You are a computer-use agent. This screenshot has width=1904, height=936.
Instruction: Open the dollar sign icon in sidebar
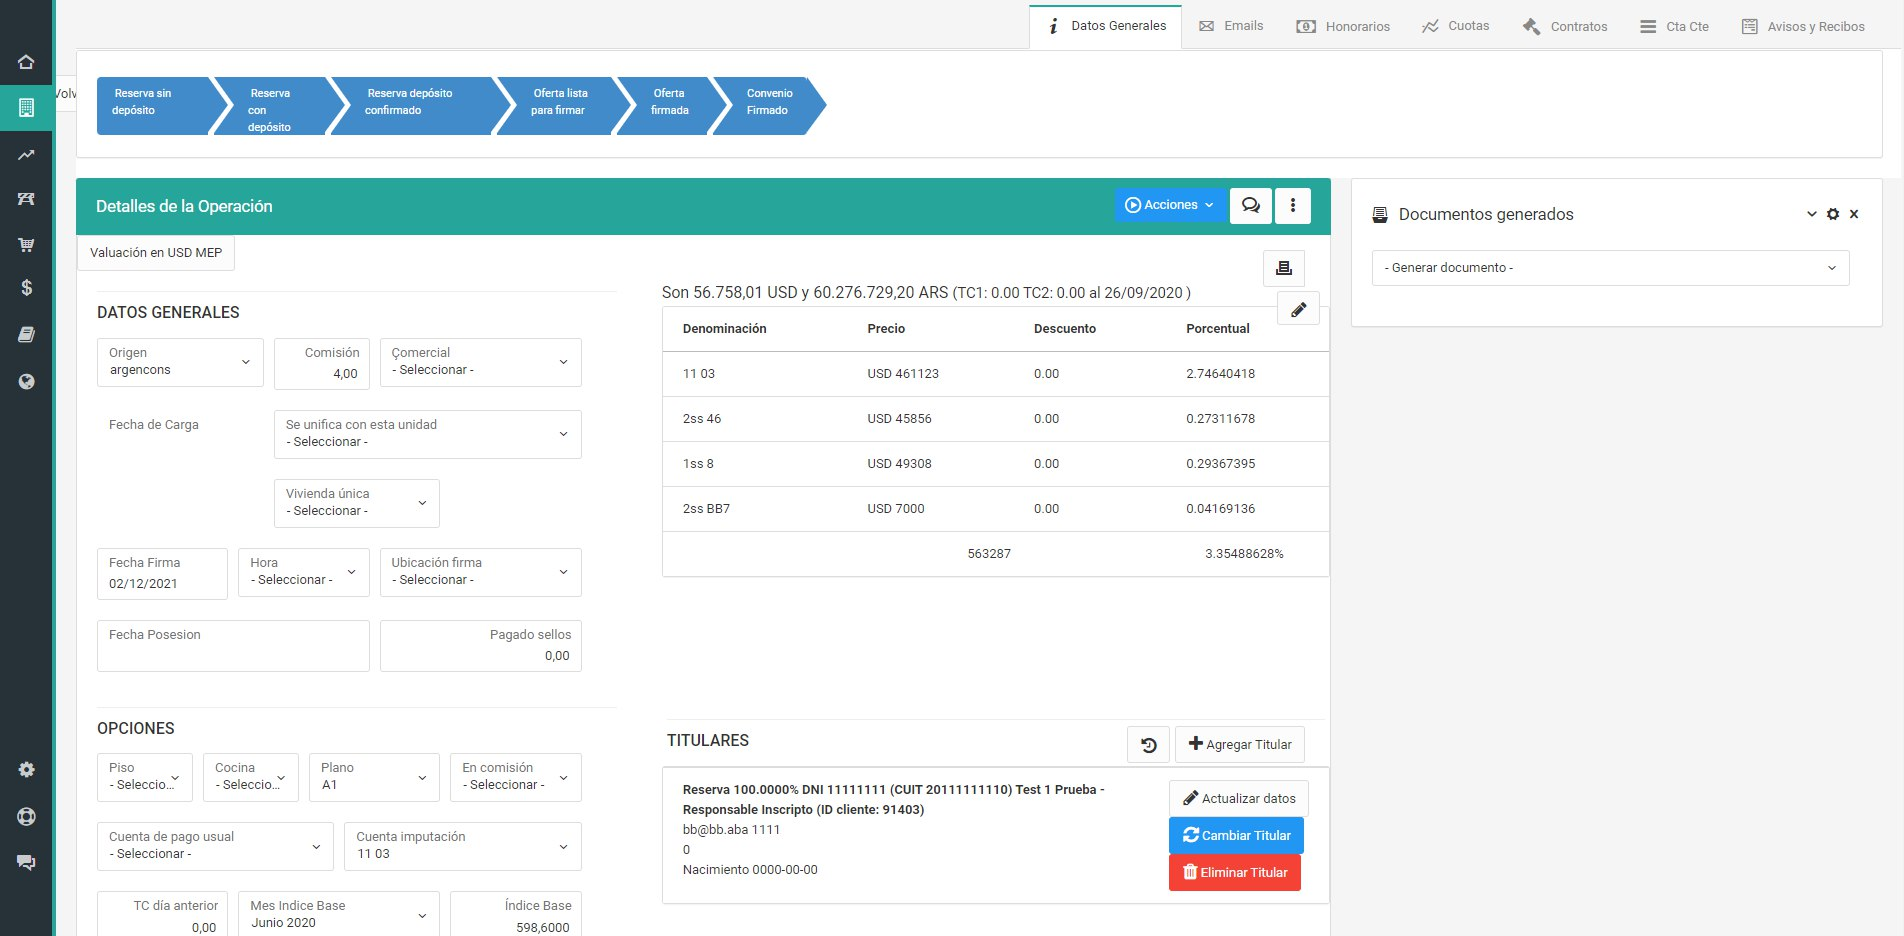(26, 288)
